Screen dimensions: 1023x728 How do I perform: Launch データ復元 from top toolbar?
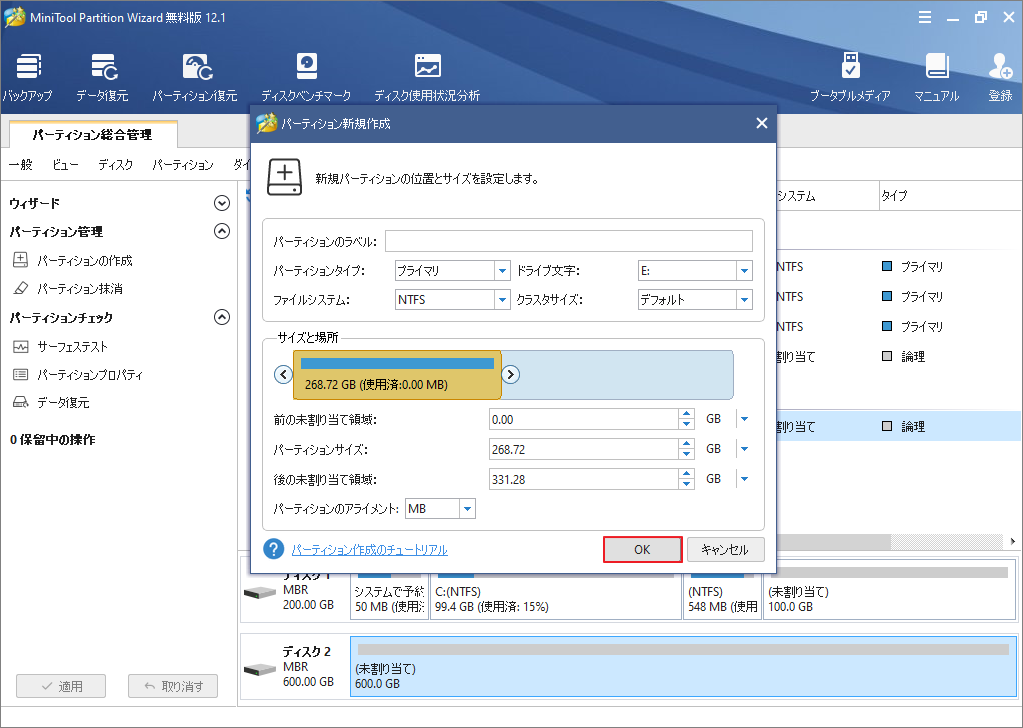pos(102,77)
